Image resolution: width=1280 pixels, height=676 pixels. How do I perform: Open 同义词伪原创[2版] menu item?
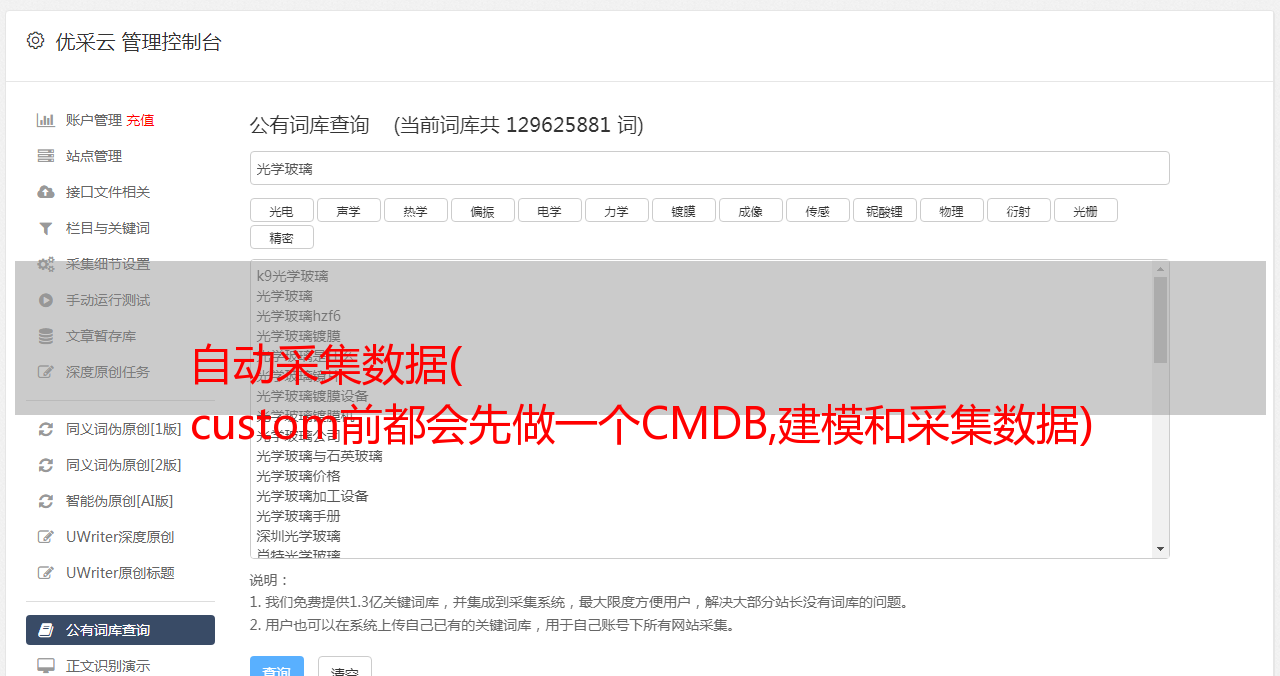123,465
